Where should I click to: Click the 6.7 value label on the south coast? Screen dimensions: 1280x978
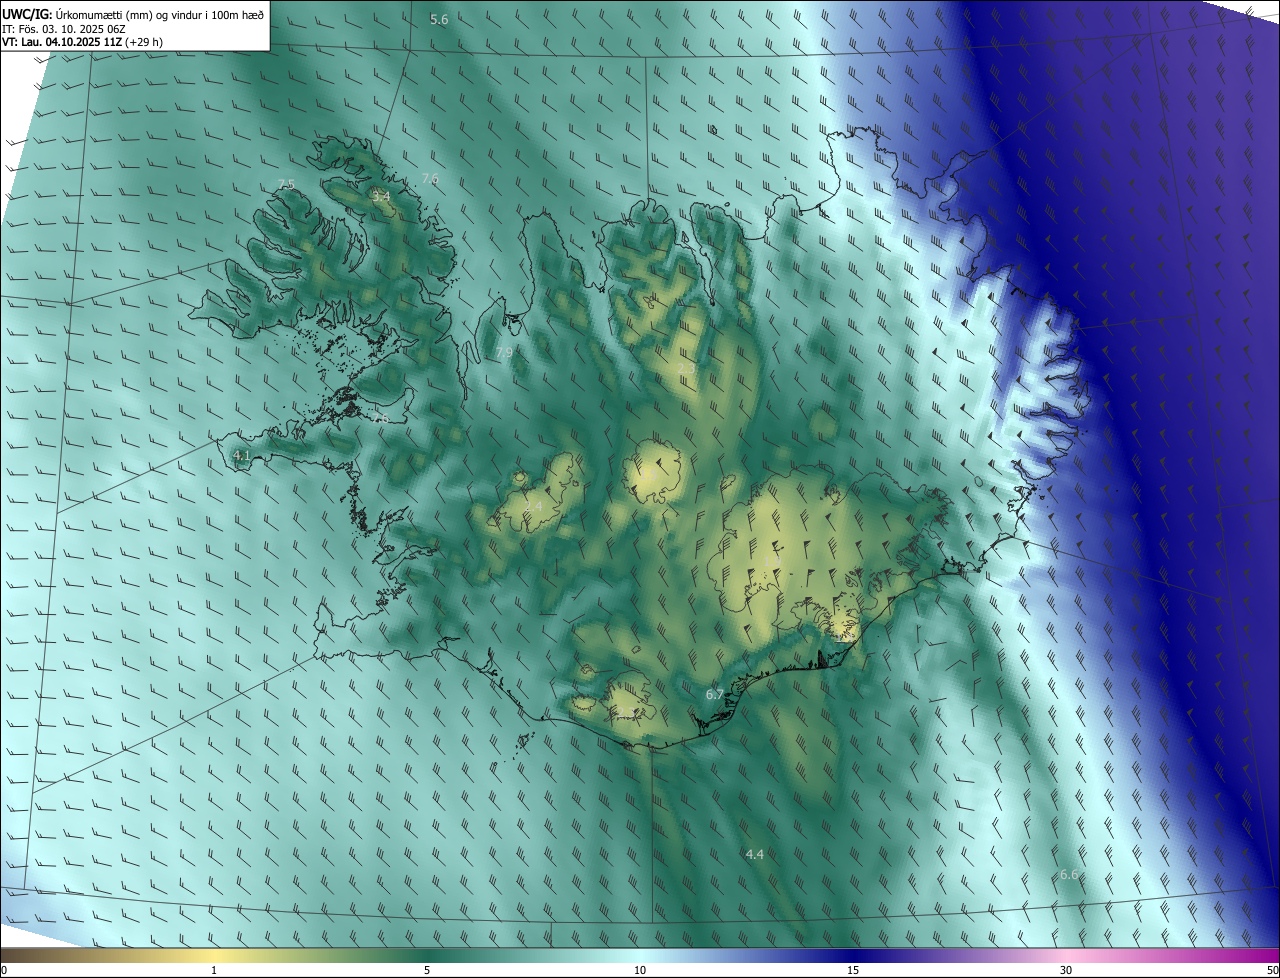pyautogui.click(x=714, y=694)
